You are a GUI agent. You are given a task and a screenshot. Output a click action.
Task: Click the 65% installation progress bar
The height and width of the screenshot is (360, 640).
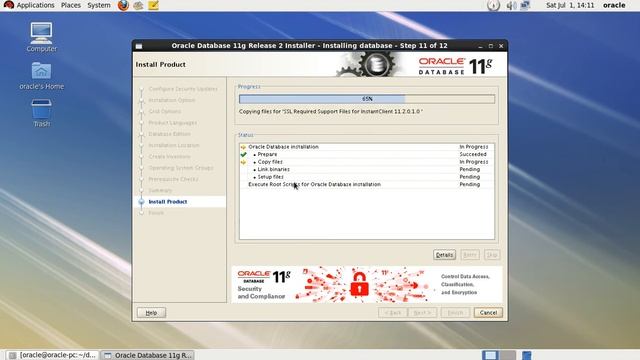click(367, 99)
